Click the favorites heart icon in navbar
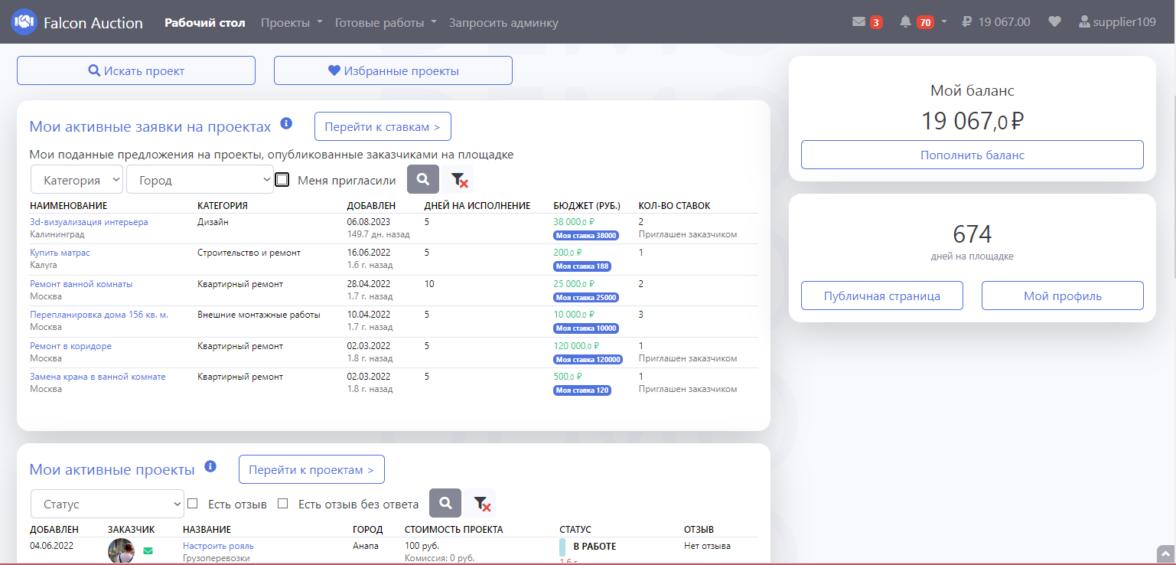This screenshot has width=1176, height=565. click(x=1054, y=22)
